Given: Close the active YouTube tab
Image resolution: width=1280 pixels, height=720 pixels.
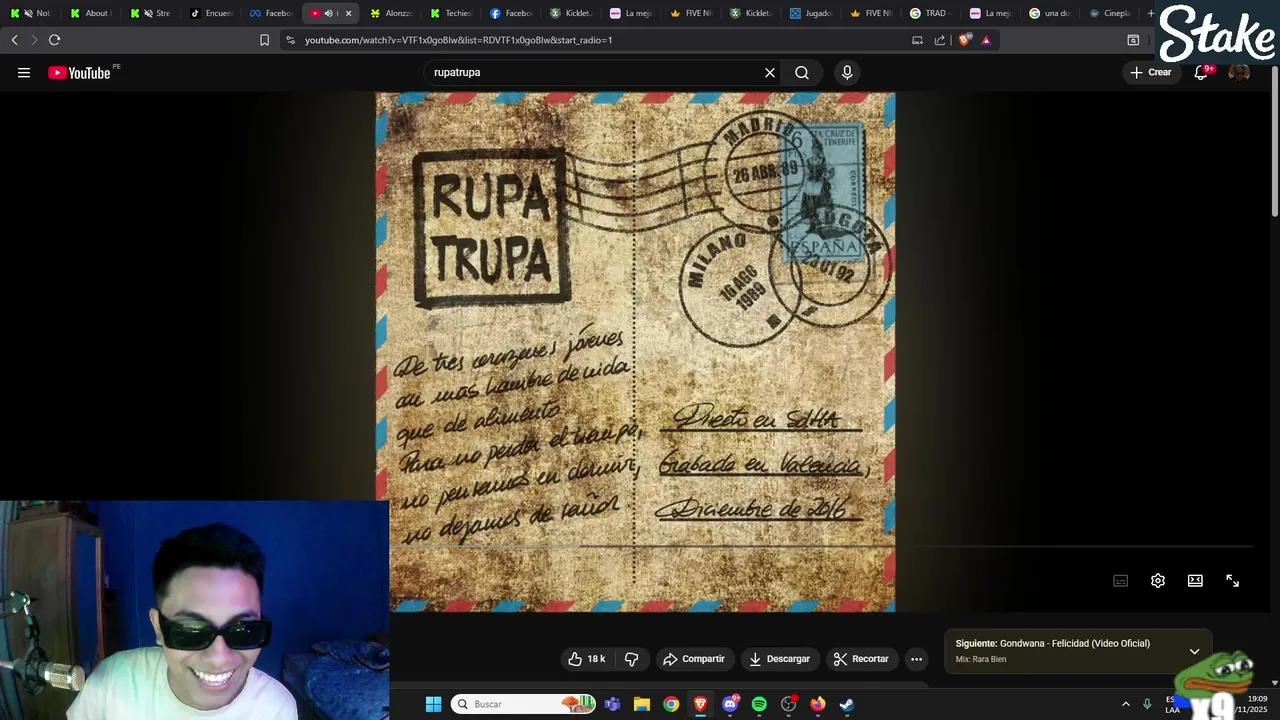Looking at the screenshot, I should [x=348, y=13].
